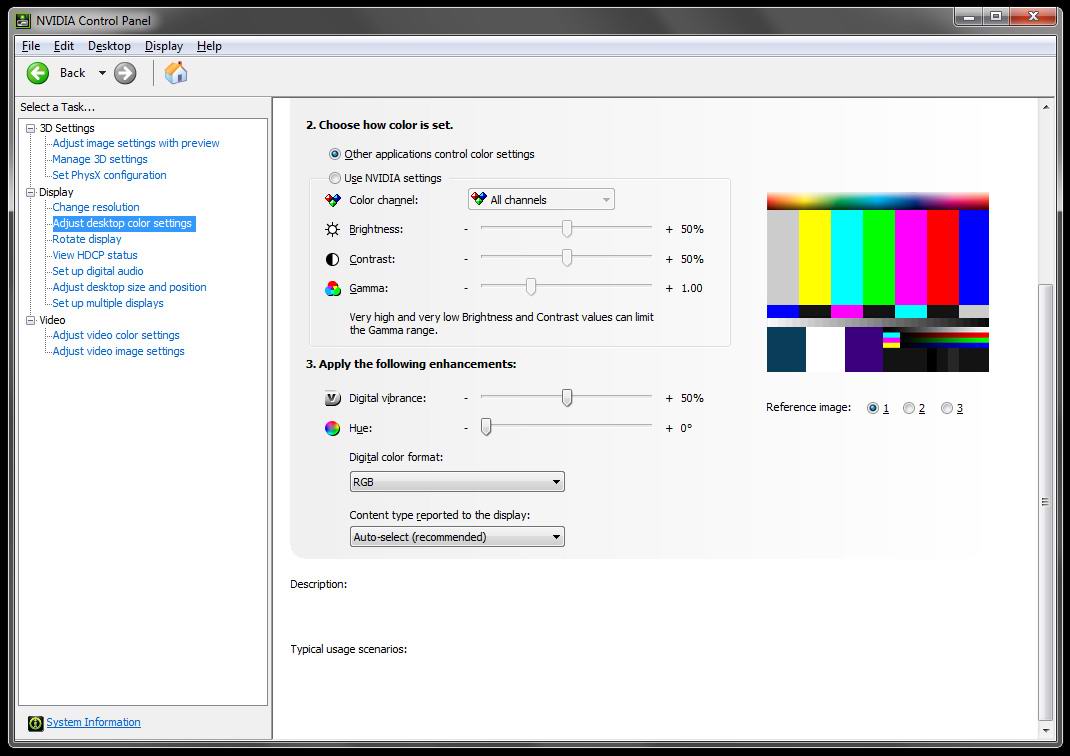Select Other applications control color settings
Viewport: 1070px width, 756px height.
pos(335,154)
